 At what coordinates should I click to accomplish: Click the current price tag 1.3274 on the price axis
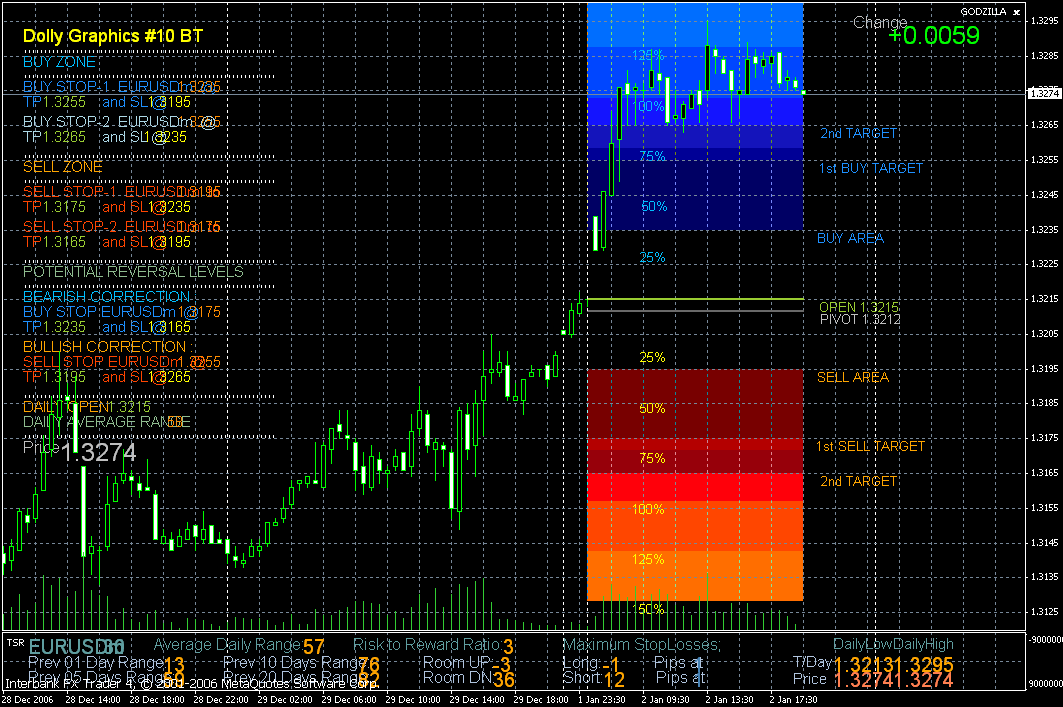tap(1045, 94)
